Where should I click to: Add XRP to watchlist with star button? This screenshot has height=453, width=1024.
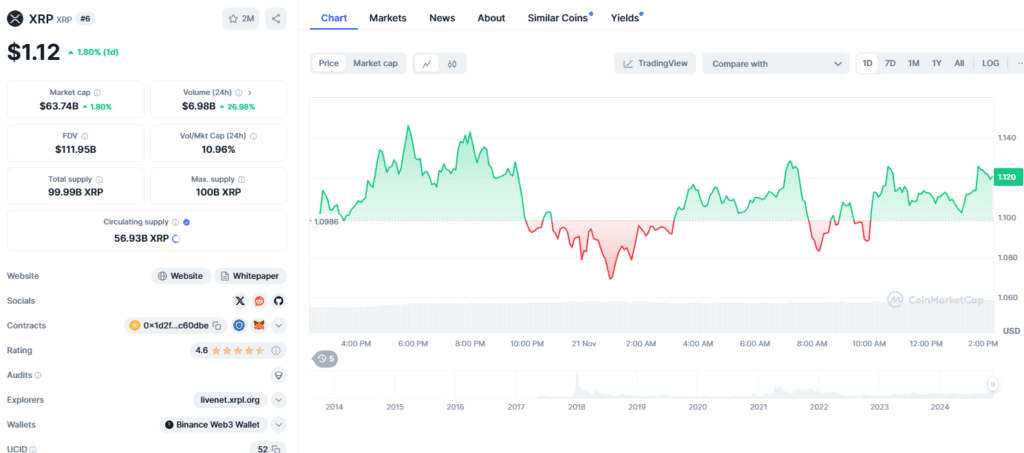pyautogui.click(x=241, y=18)
